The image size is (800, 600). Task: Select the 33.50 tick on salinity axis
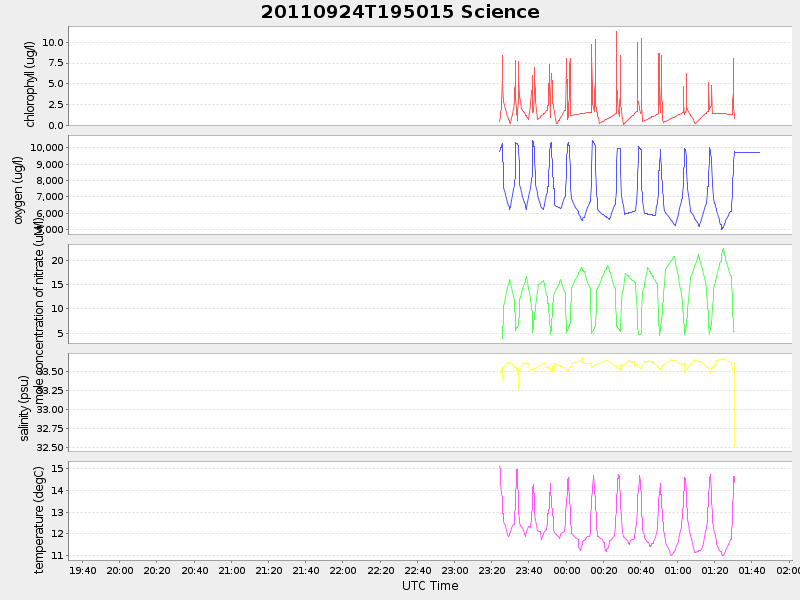[50, 371]
